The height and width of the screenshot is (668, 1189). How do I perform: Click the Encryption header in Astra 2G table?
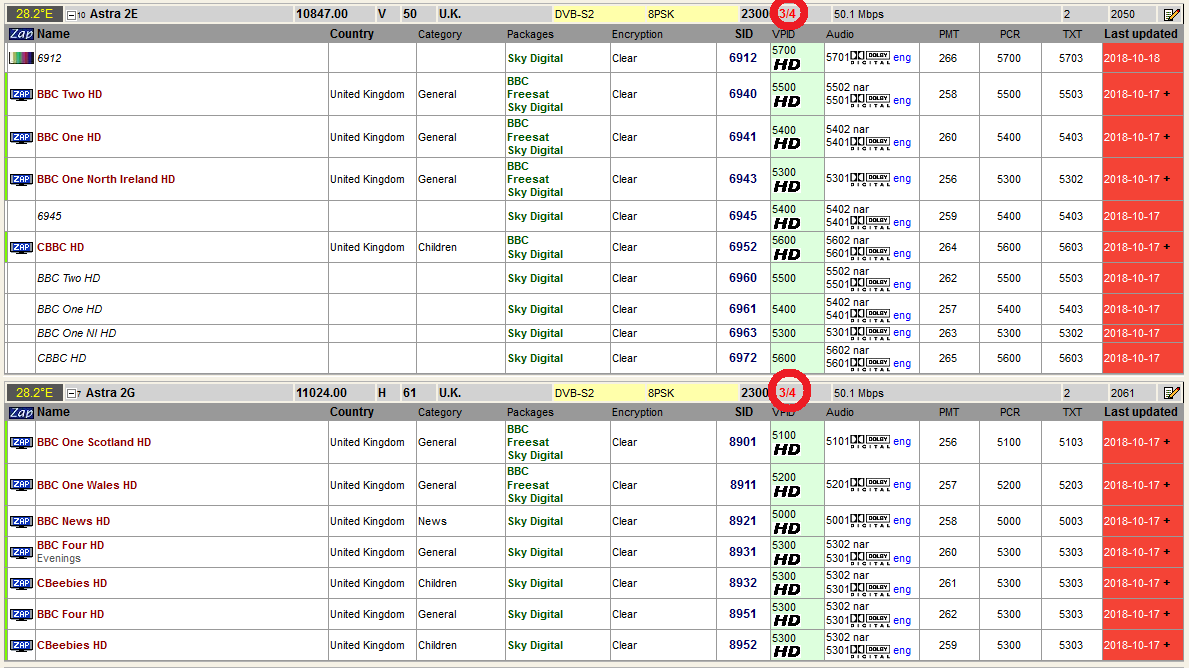[638, 412]
